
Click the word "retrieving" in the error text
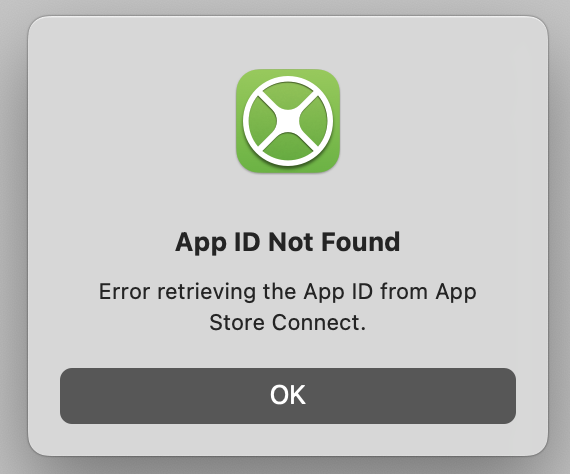coord(206,292)
